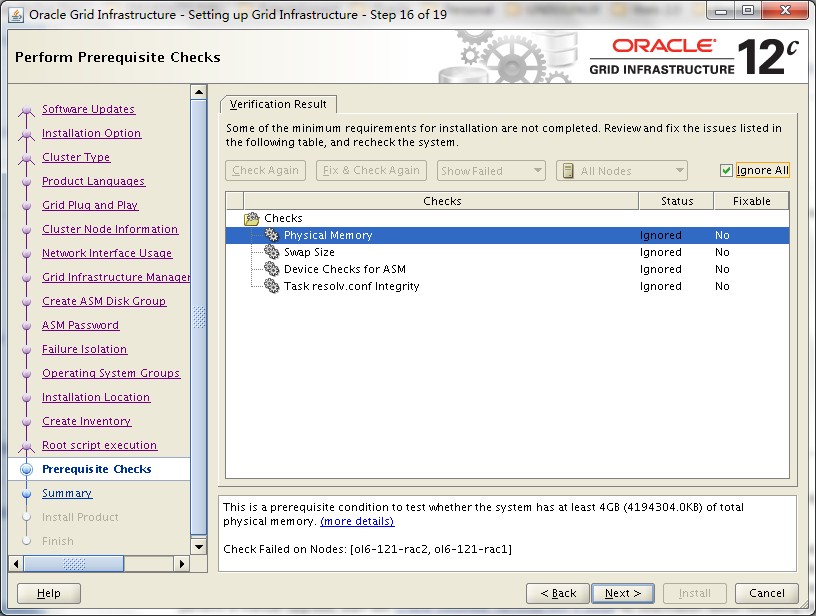Go to Software Updates step
This screenshot has height=616, width=816.
click(88, 109)
